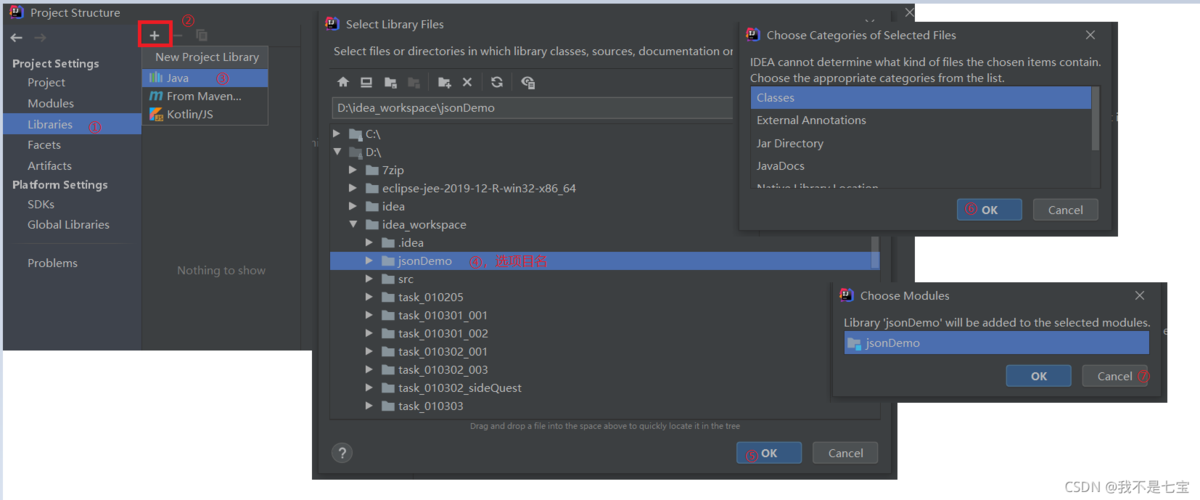
Task: Navigate back arrow in Project Structure
Action: 16,37
